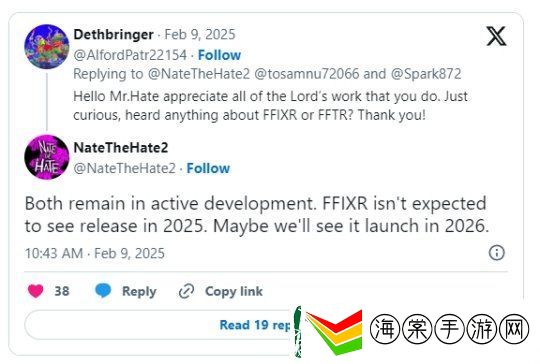540x364 pixels.
Task: Open the 10:43 AM · Feb 9, 2025 timestamp
Action: tap(95, 253)
